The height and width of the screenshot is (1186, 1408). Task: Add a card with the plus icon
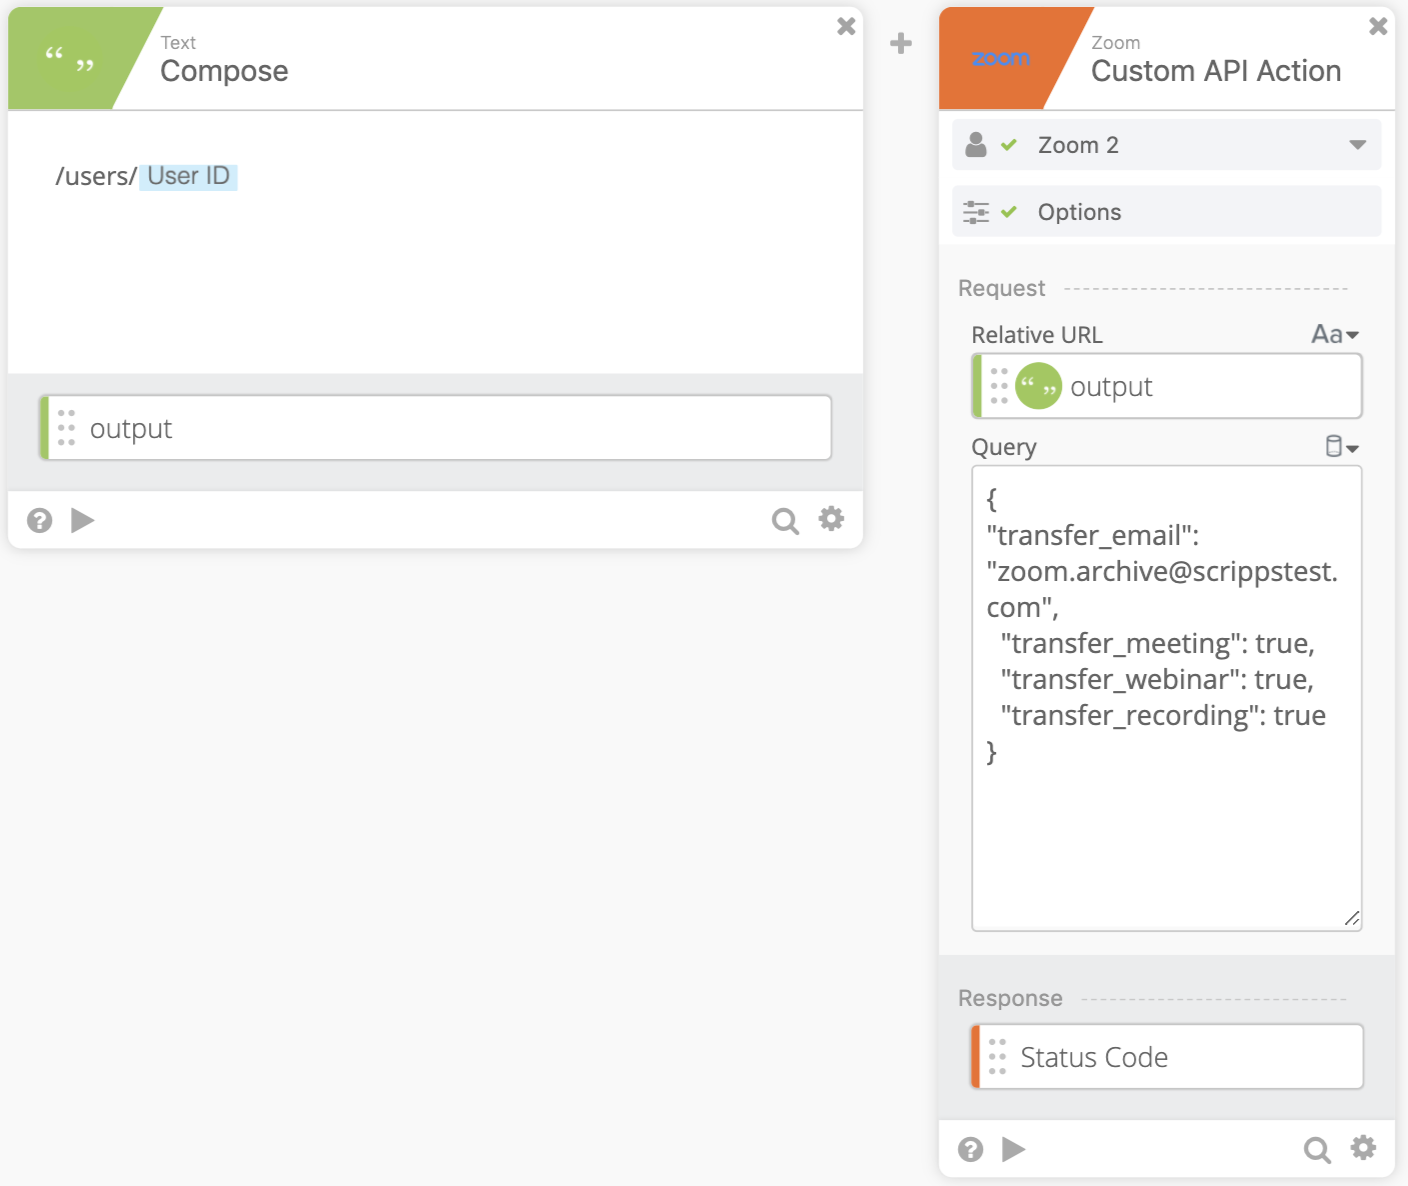901,43
